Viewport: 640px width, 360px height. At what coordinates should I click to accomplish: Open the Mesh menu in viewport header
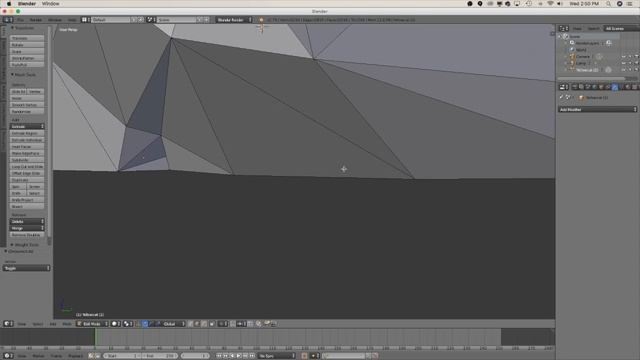(x=67, y=324)
